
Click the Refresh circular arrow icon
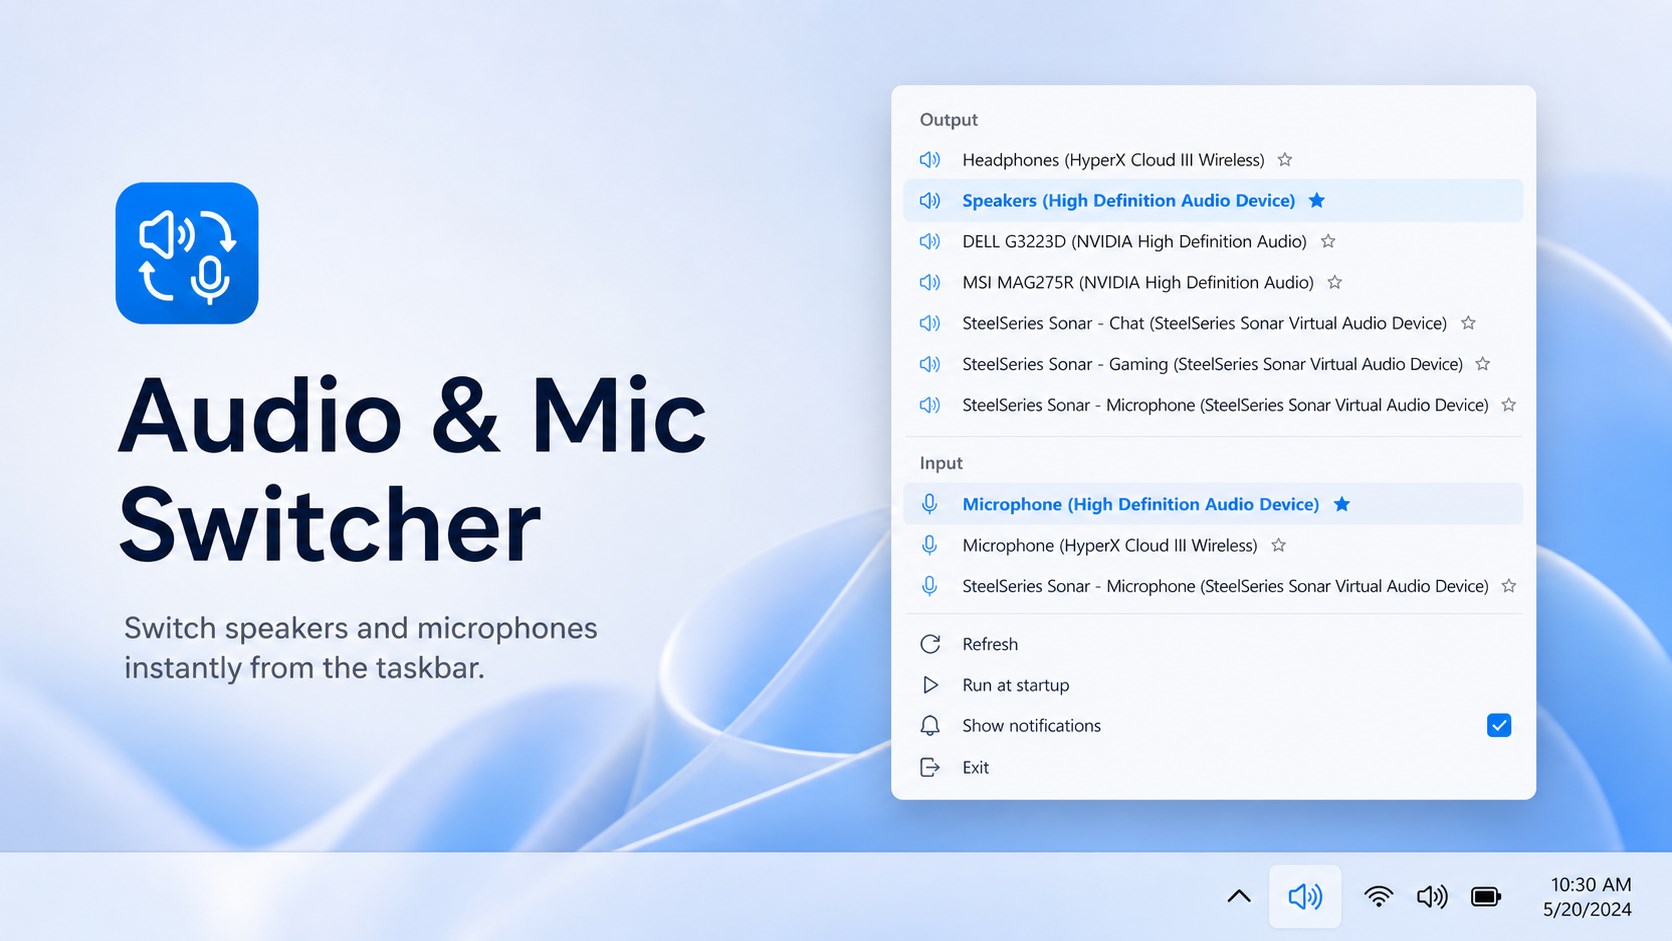(930, 644)
